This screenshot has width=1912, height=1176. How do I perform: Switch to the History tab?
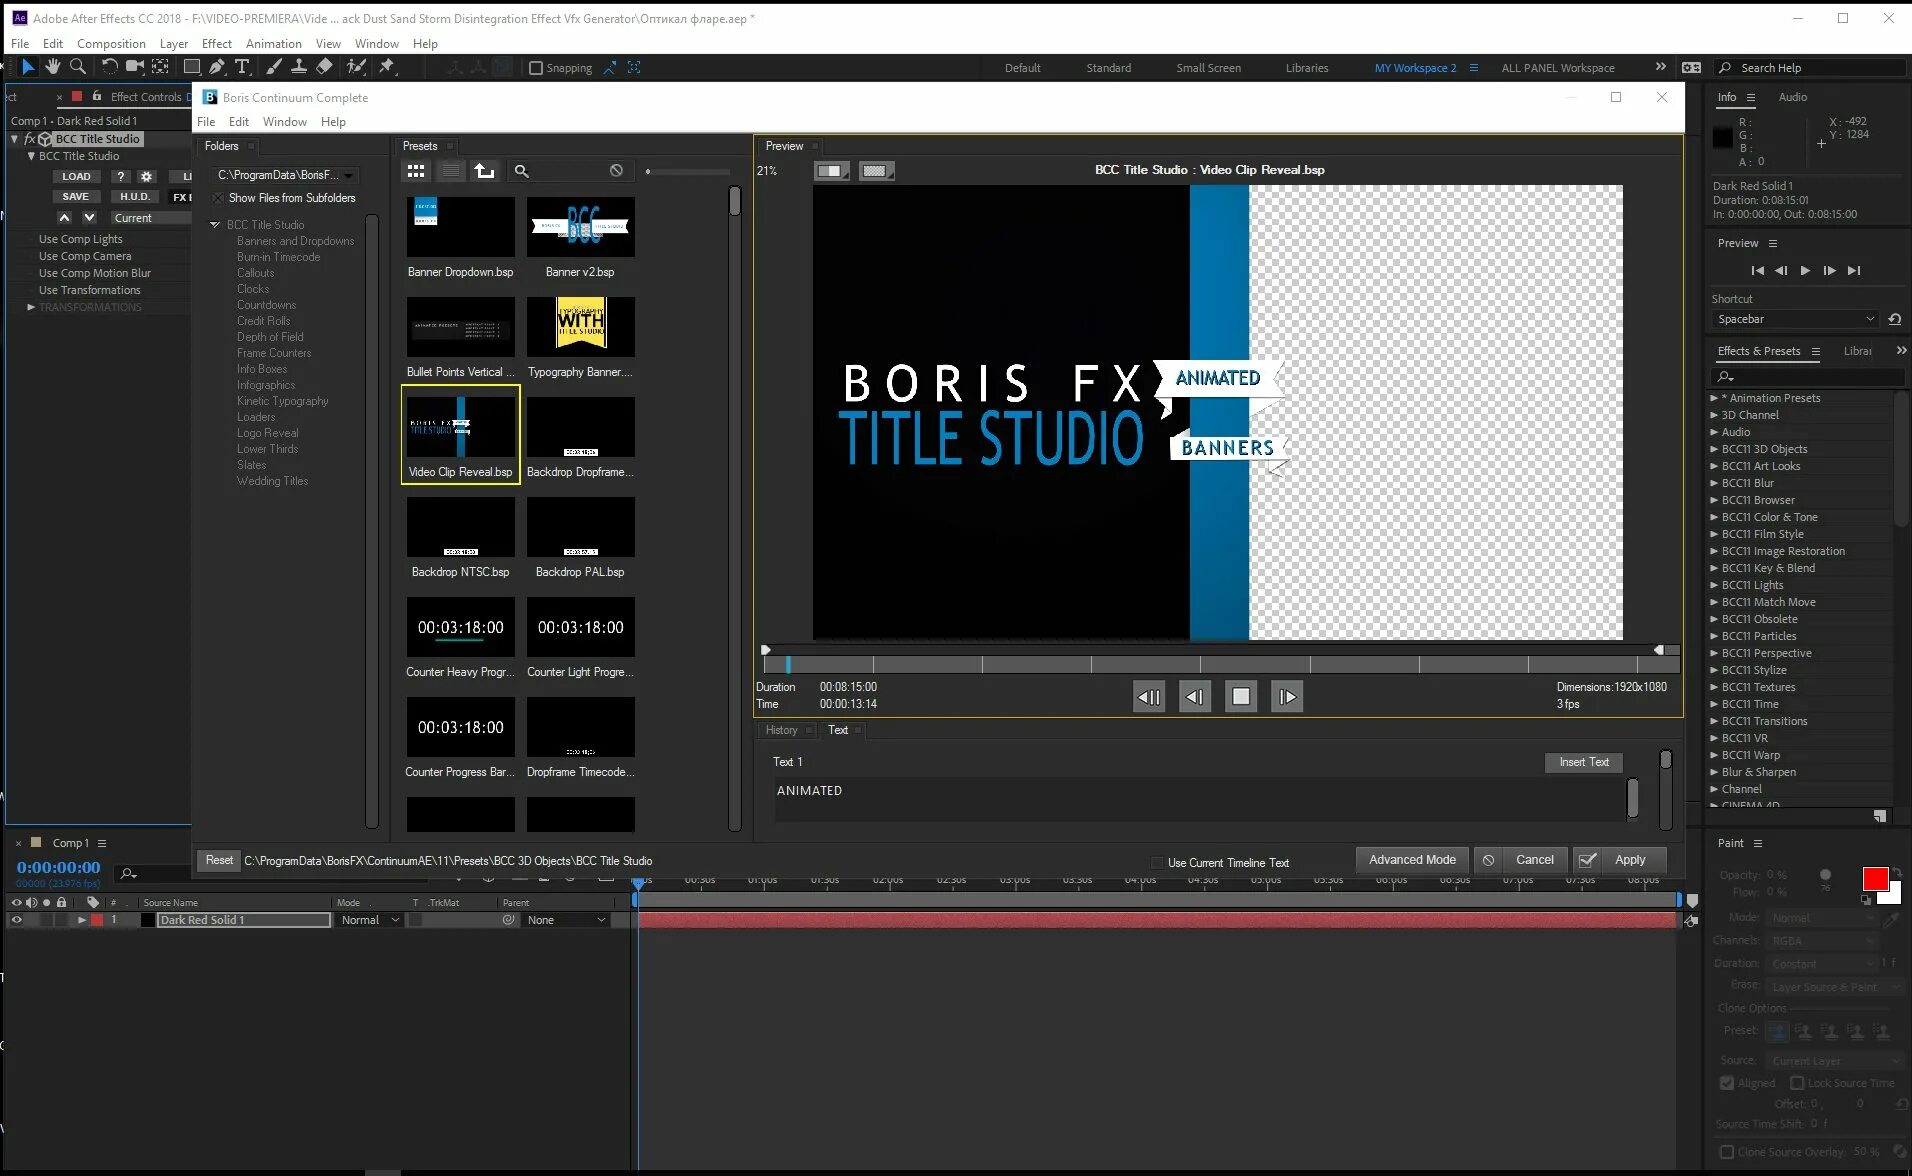tap(782, 730)
